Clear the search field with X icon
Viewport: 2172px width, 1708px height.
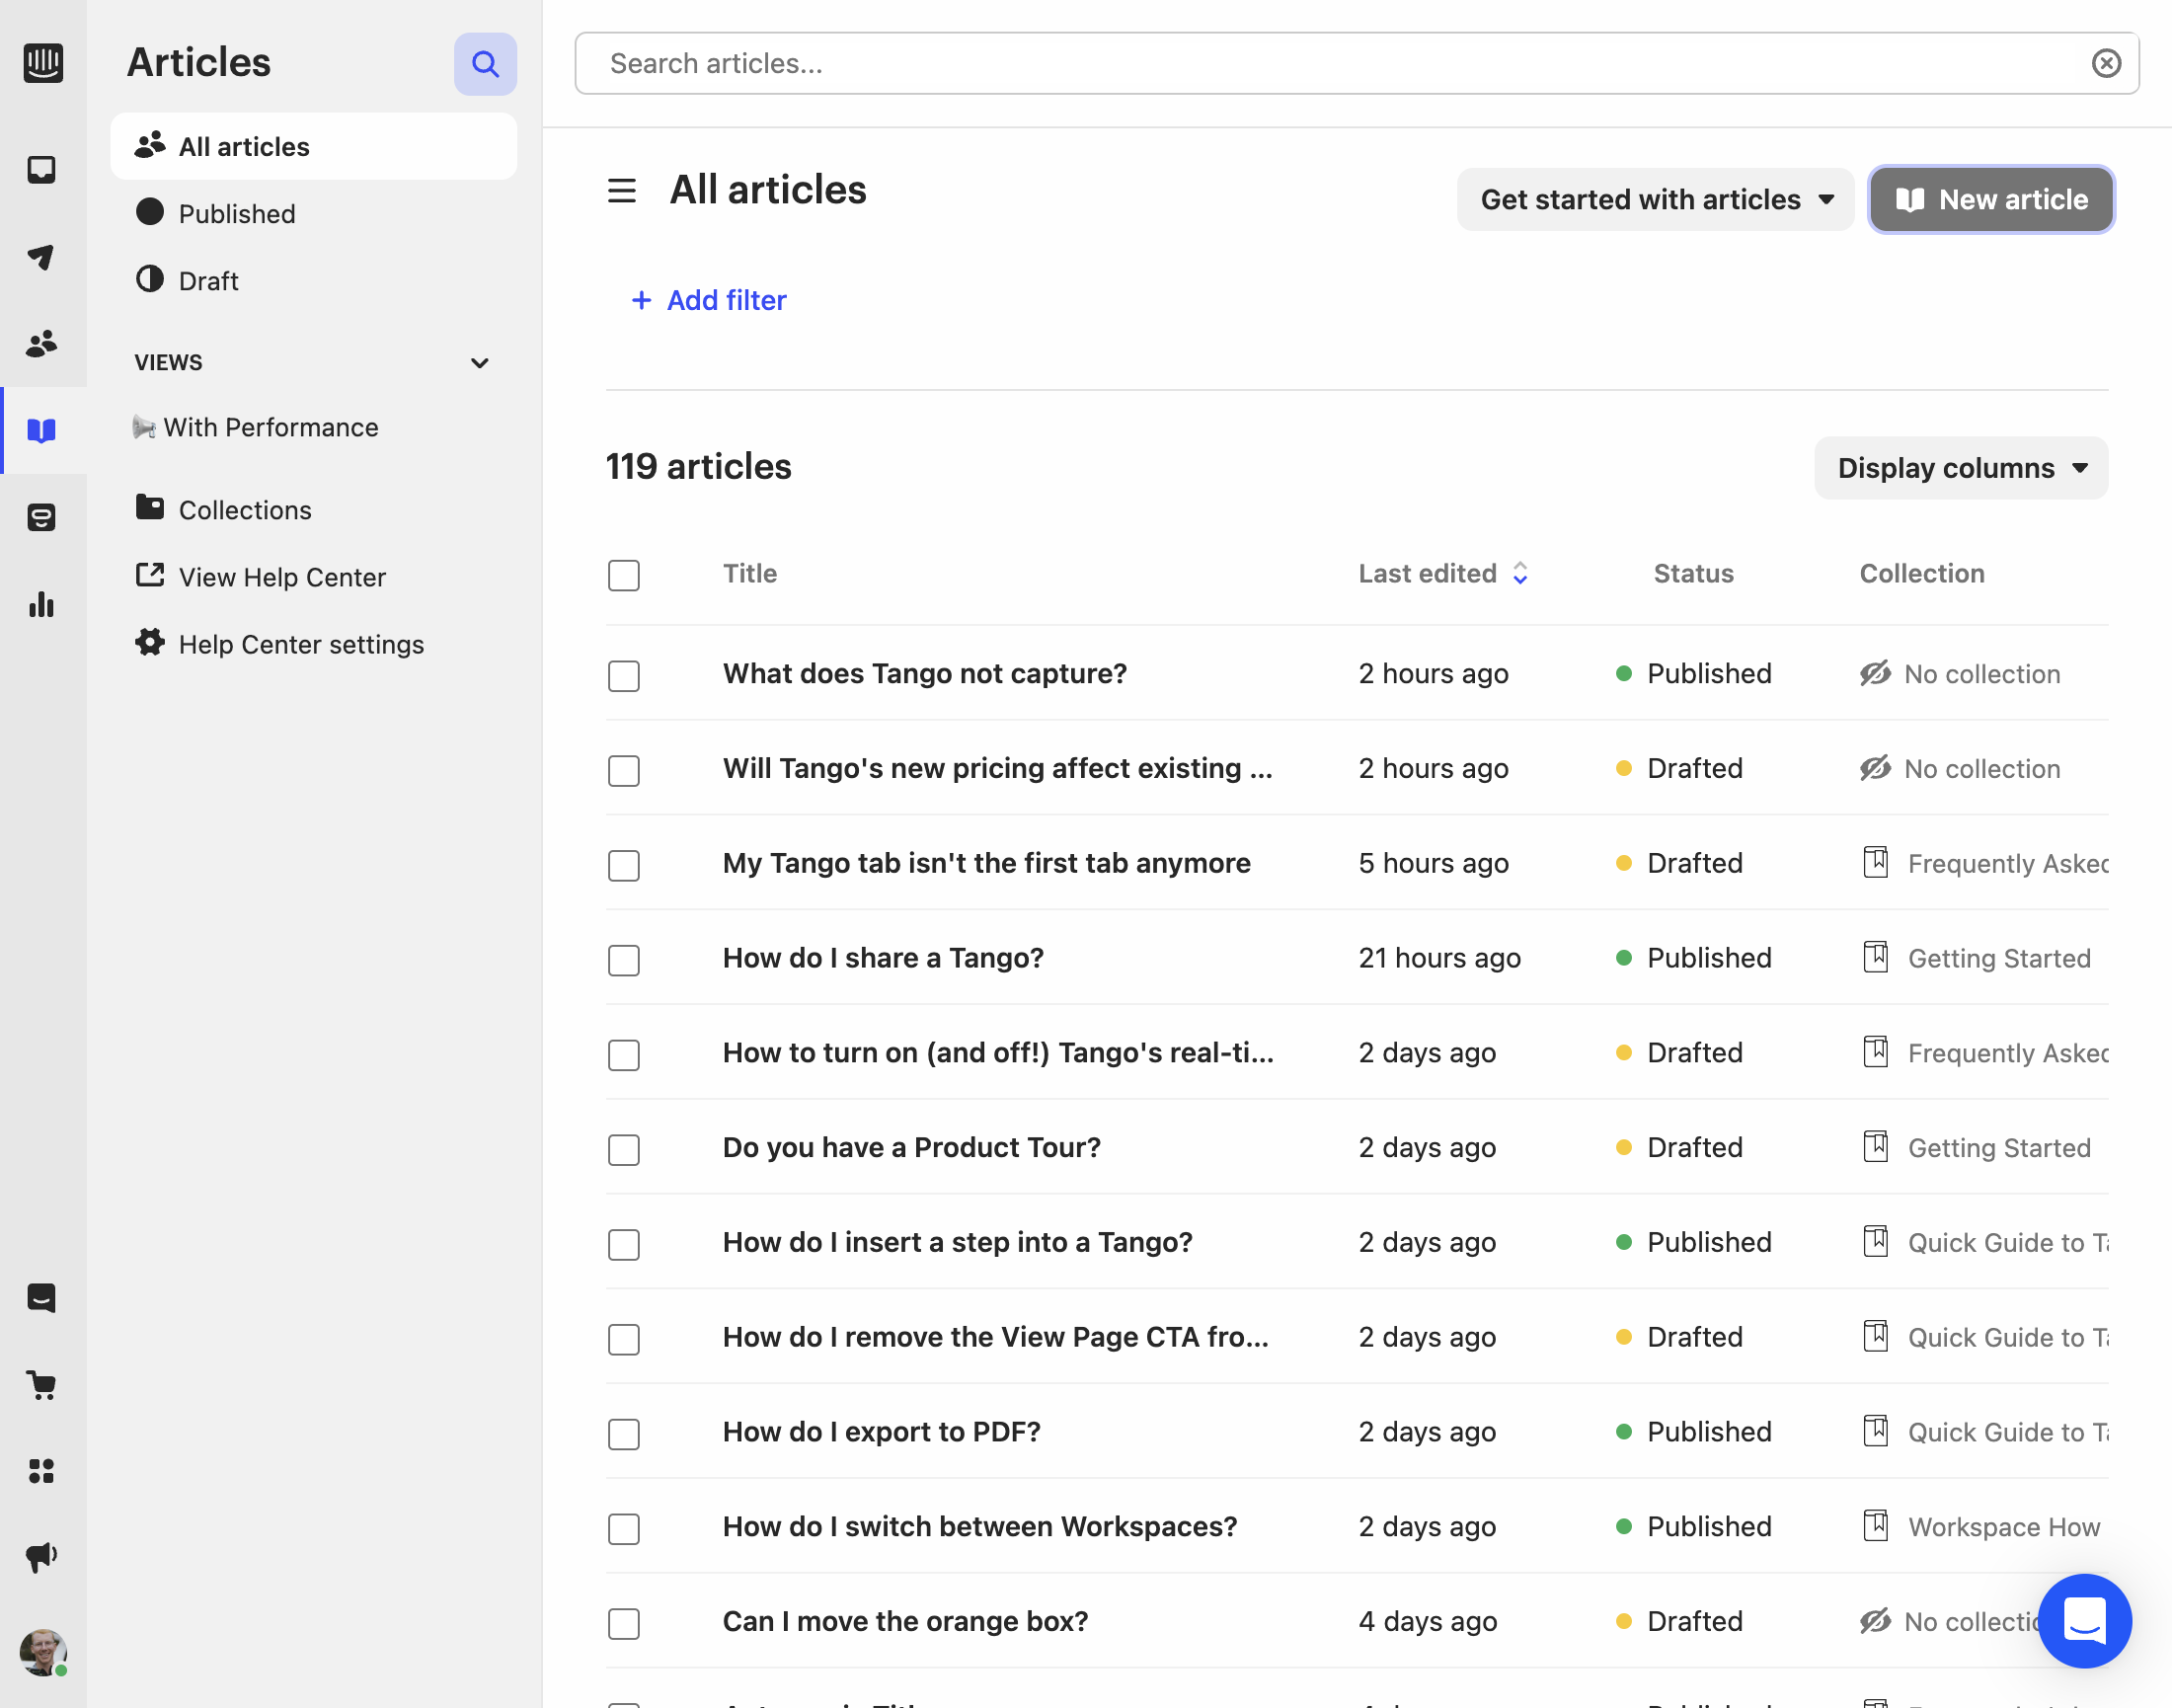[x=2106, y=64]
